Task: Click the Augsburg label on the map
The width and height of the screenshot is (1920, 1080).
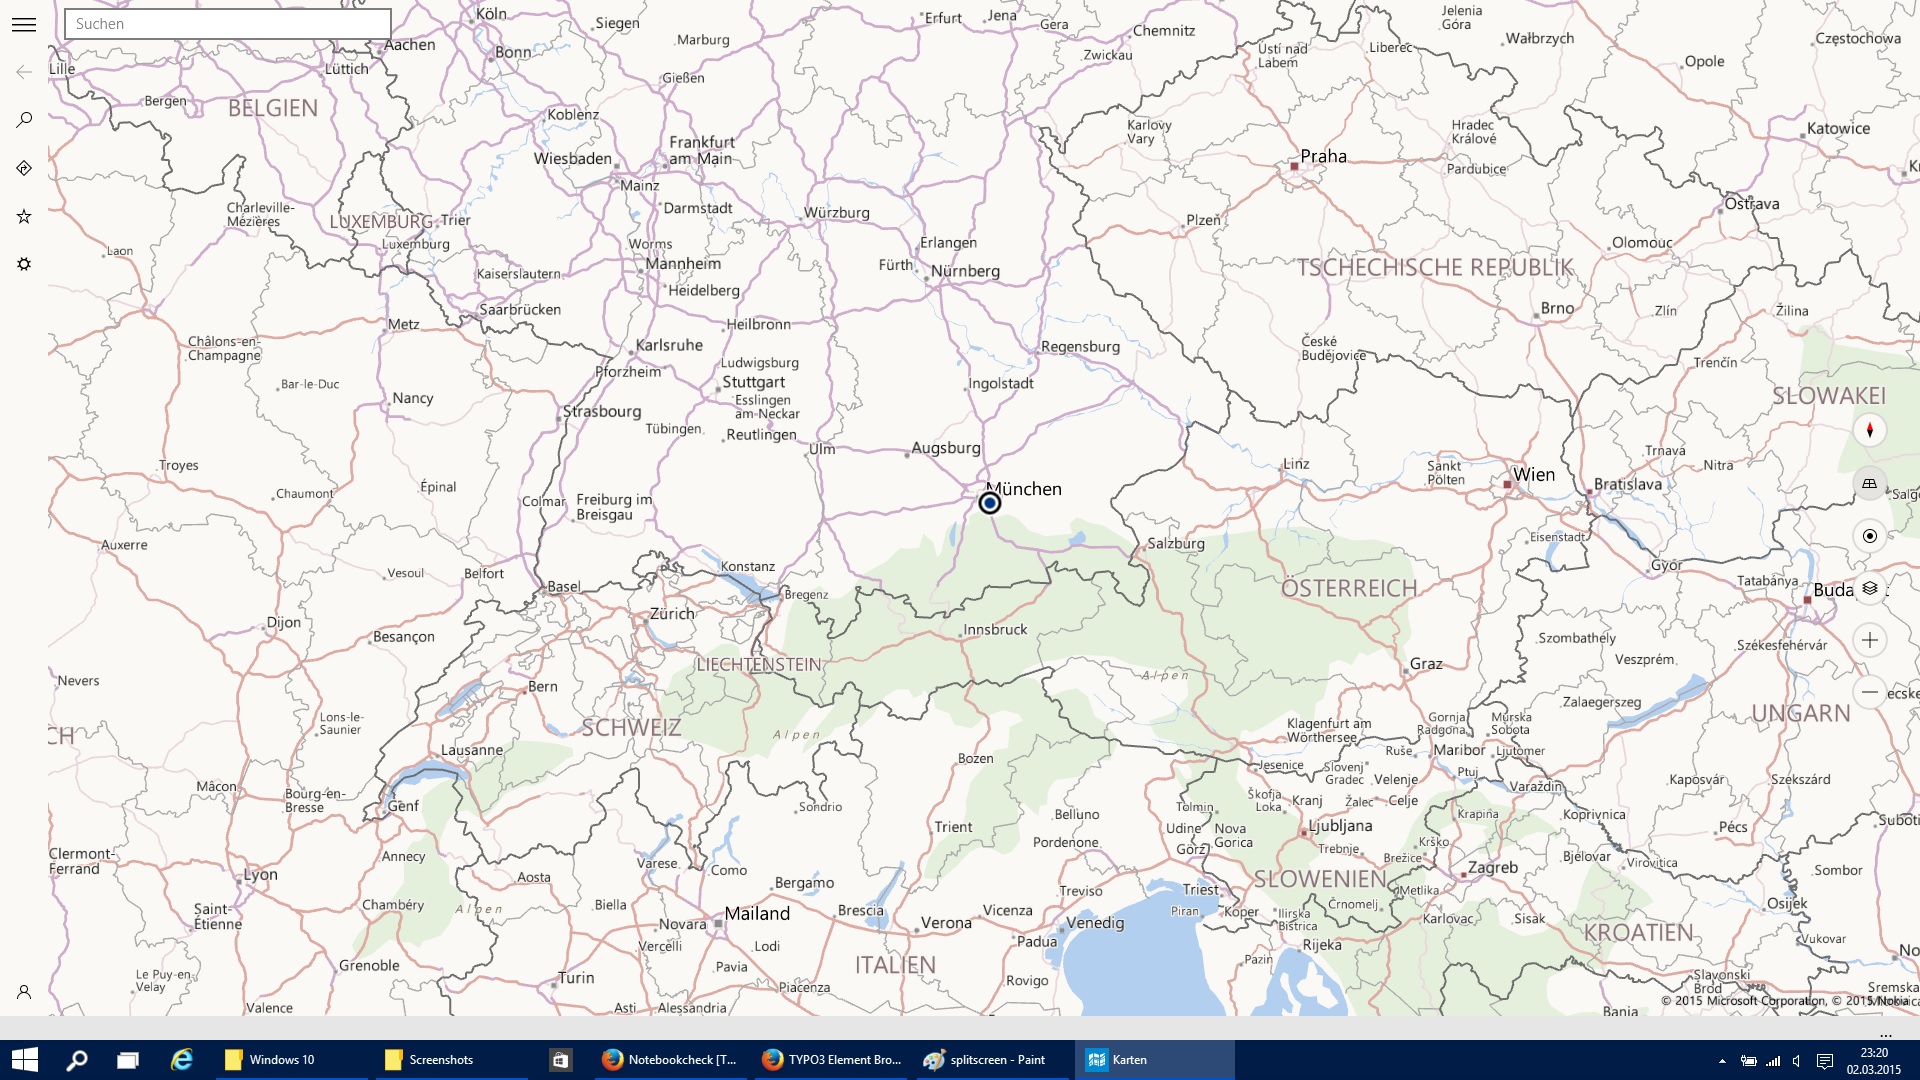Action: tap(946, 448)
